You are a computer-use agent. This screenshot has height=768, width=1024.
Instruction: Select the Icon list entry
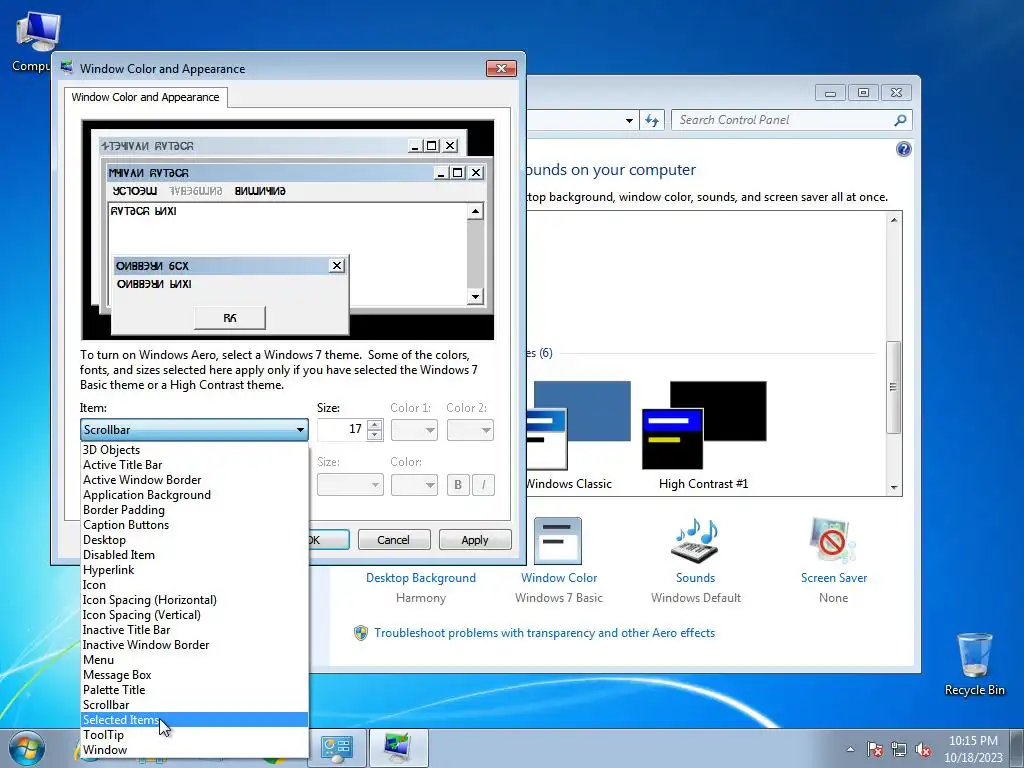point(195,584)
